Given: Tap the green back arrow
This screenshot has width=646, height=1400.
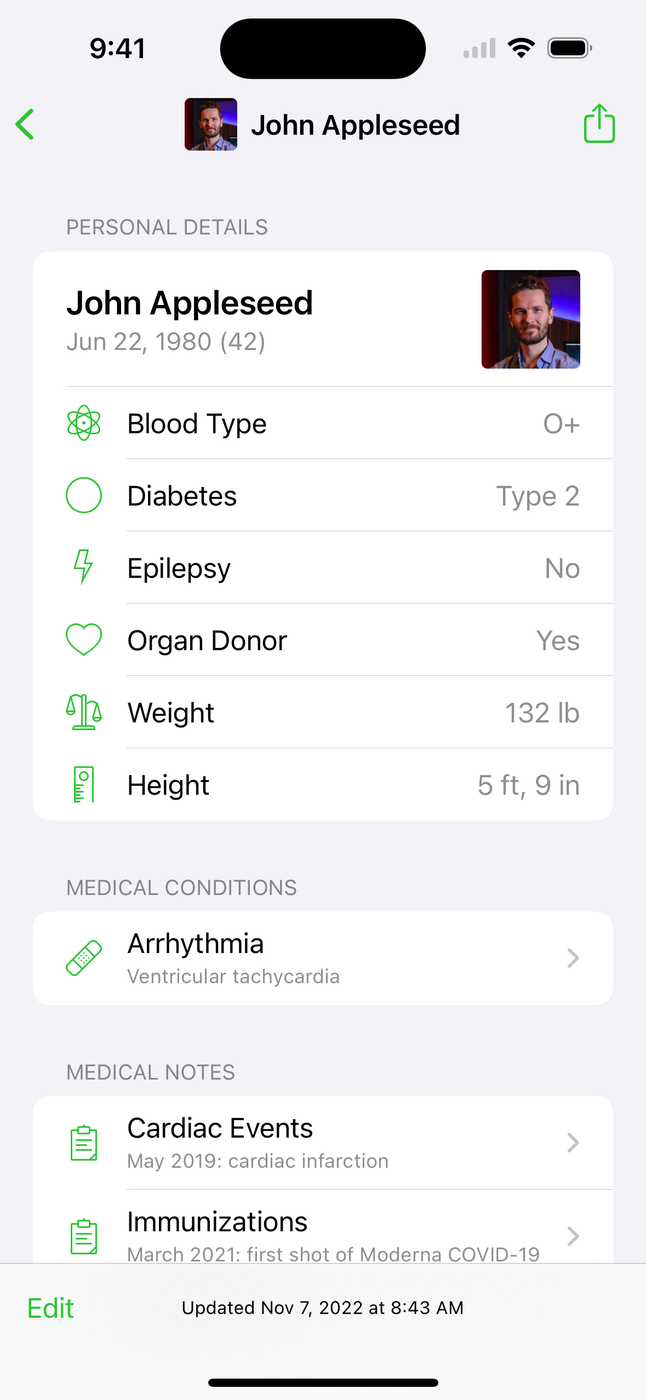Looking at the screenshot, I should (x=26, y=125).
